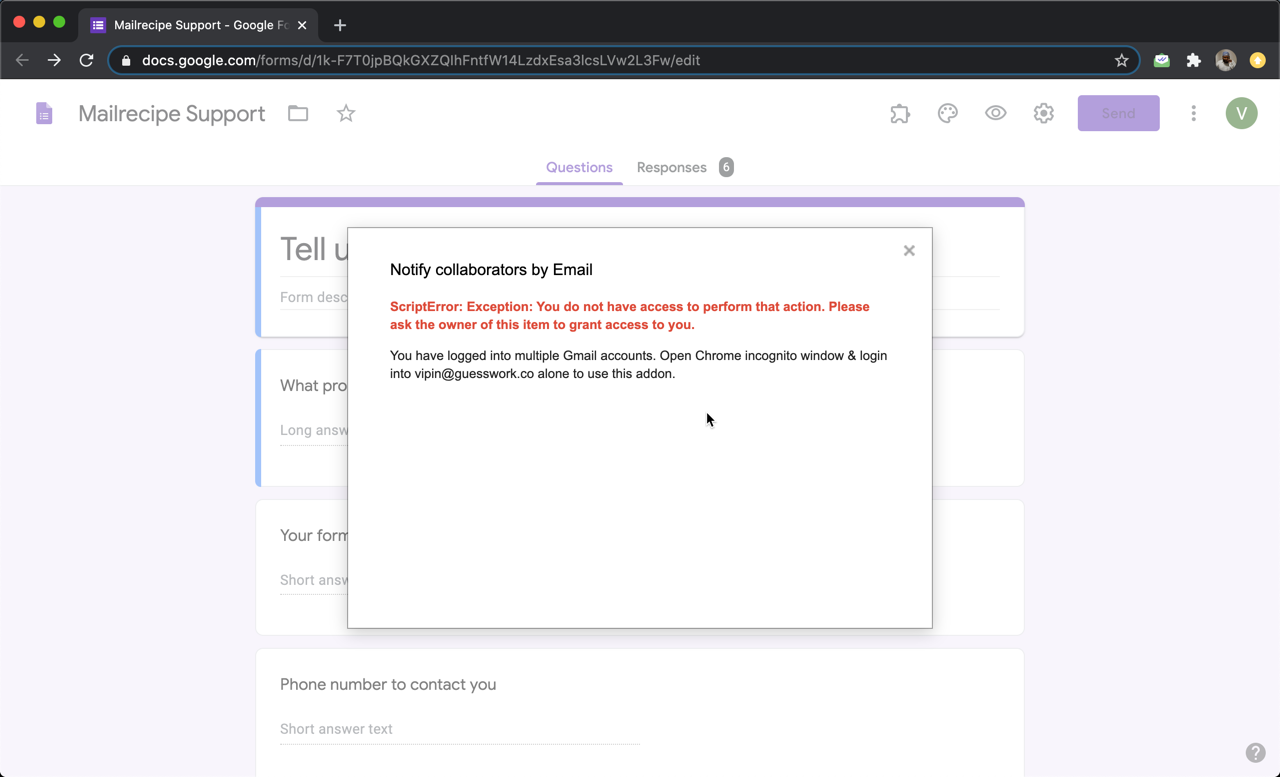Open Forms home via the purple document icon

pyautogui.click(x=44, y=113)
